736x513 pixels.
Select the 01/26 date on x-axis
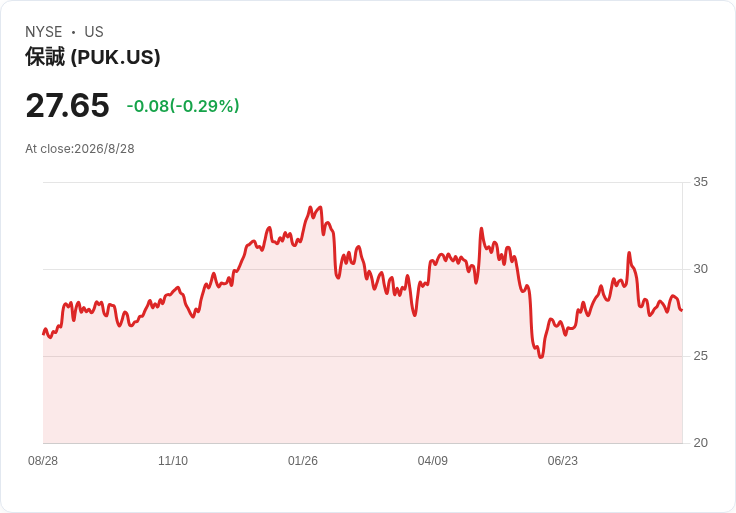click(303, 461)
